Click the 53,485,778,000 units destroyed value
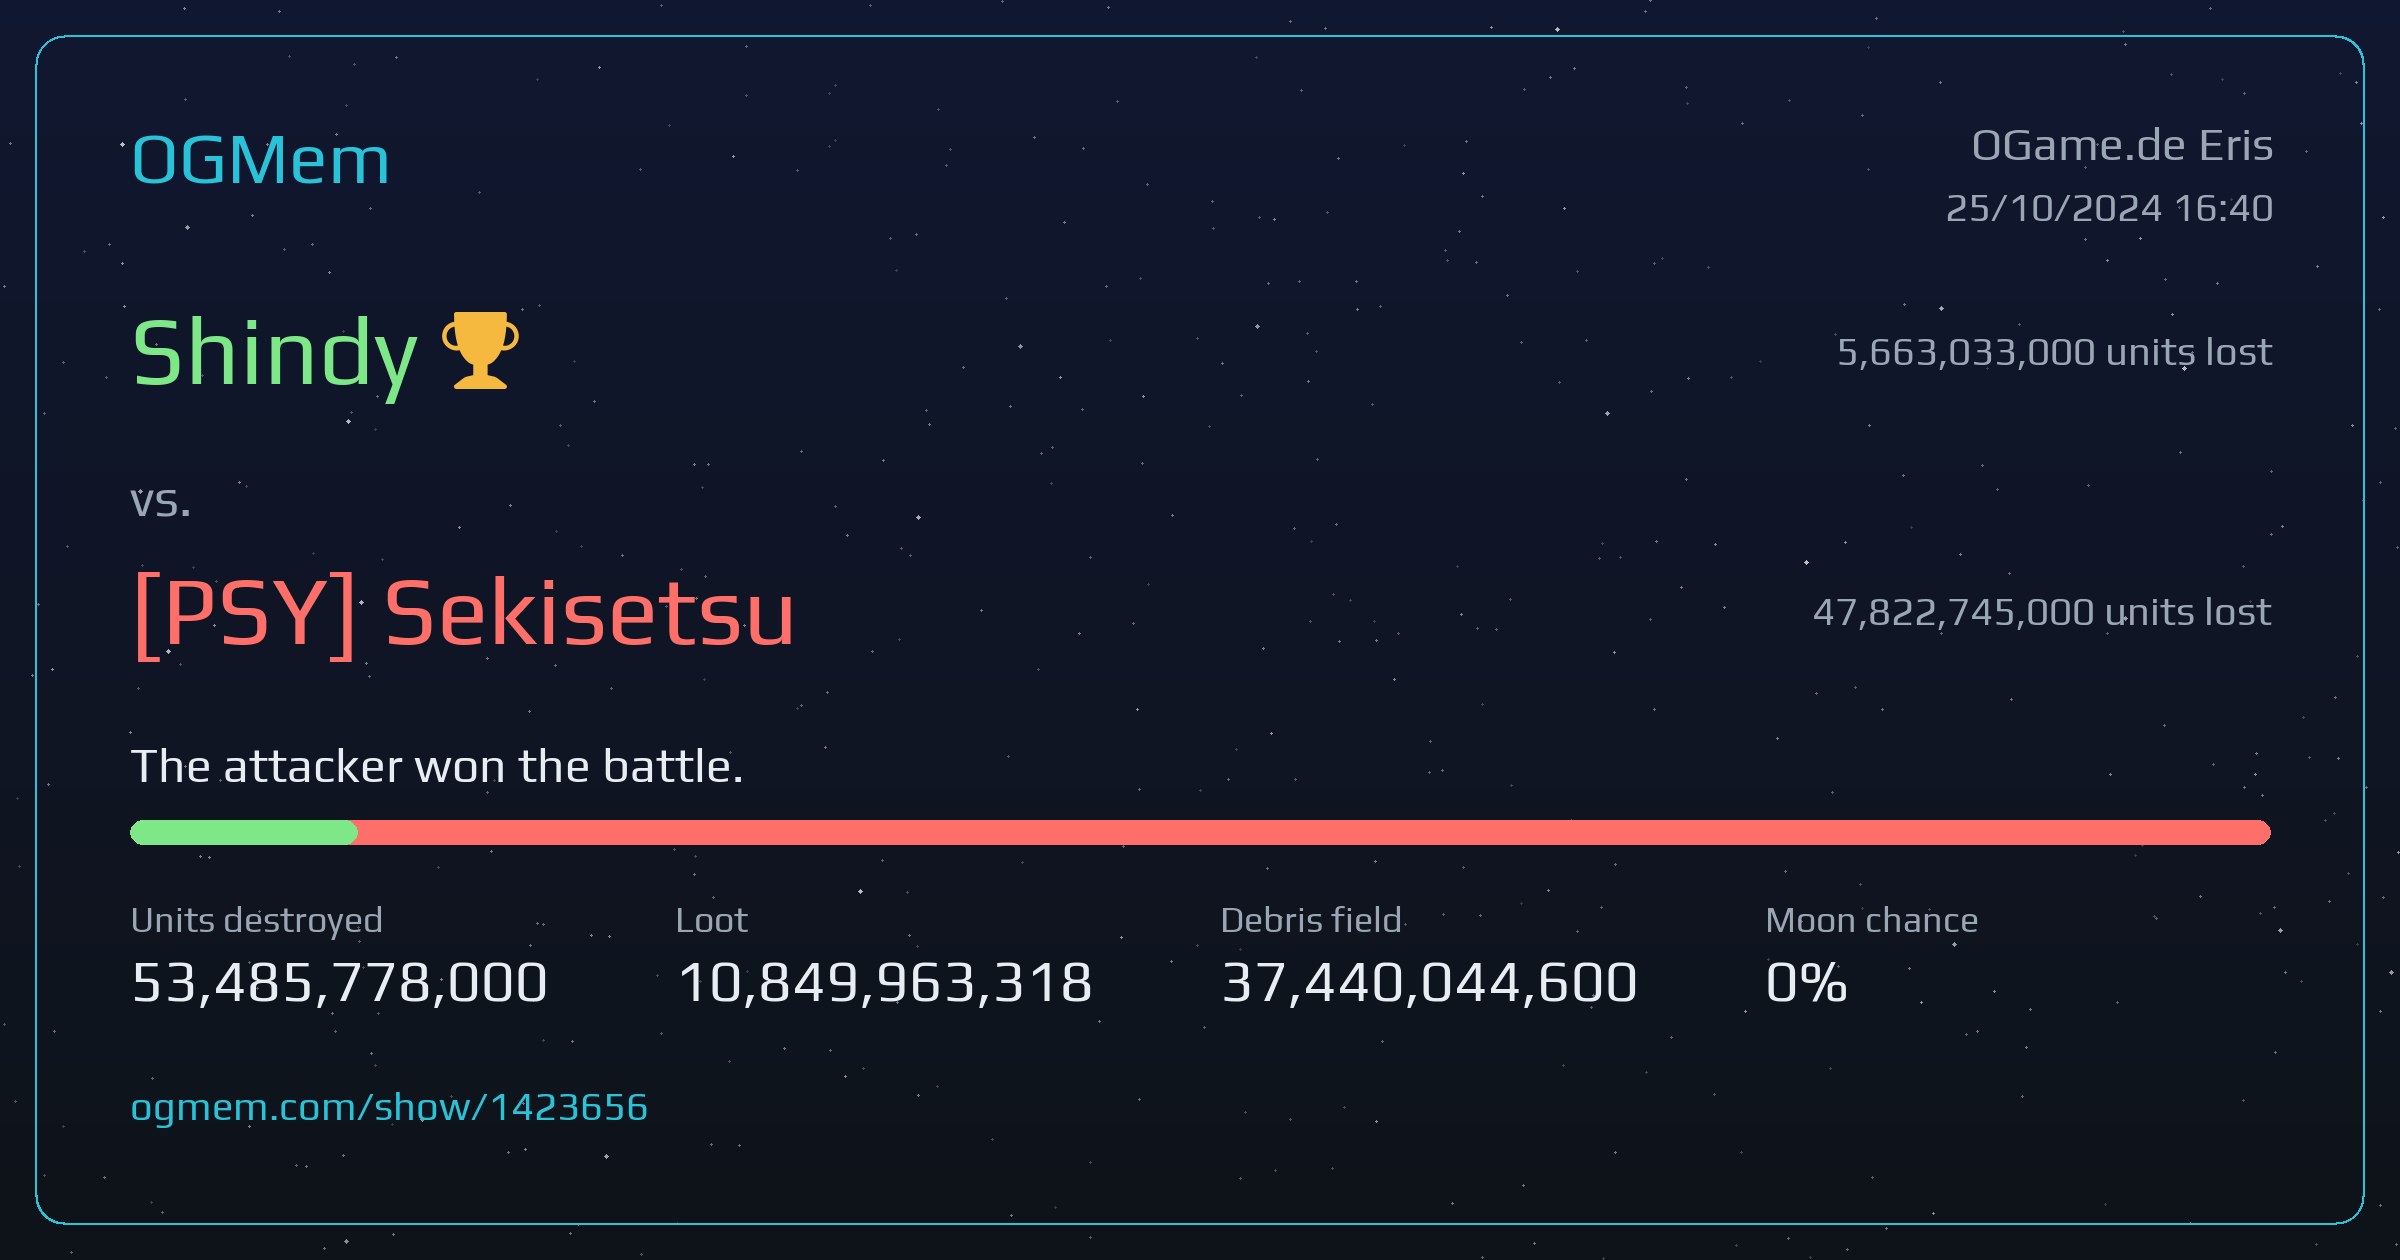 pos(339,982)
